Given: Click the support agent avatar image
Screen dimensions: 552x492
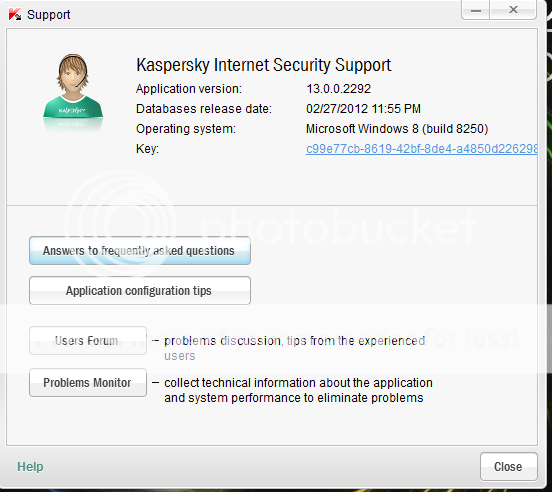Looking at the screenshot, I should click(x=73, y=92).
